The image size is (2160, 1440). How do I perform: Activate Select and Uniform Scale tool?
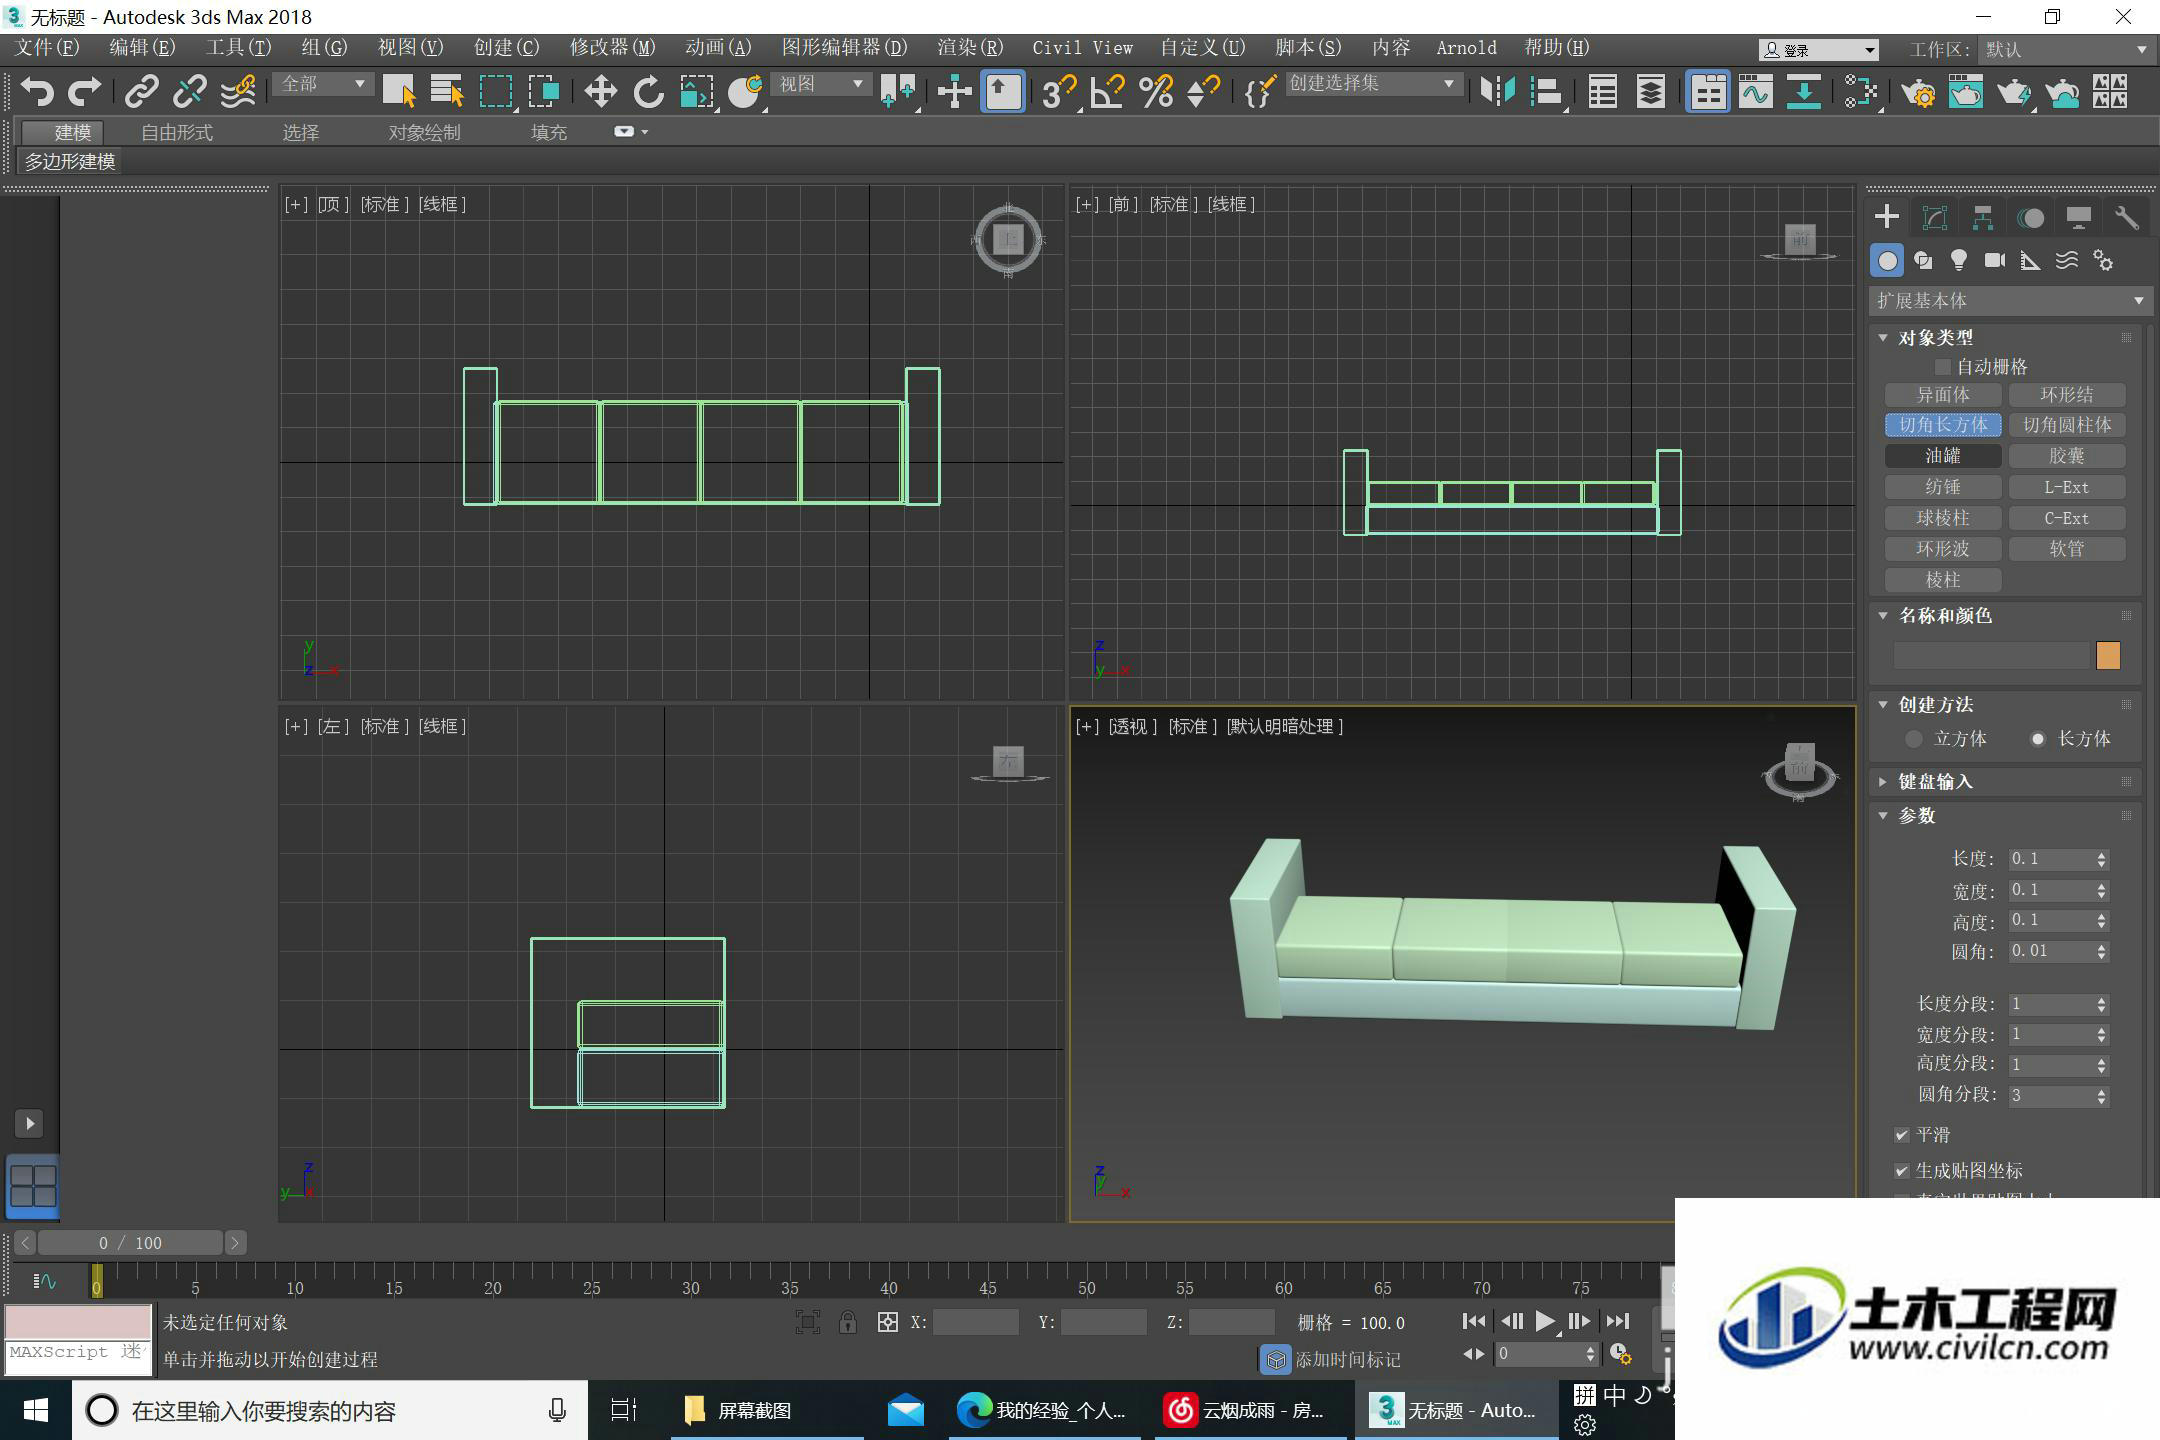[x=697, y=92]
